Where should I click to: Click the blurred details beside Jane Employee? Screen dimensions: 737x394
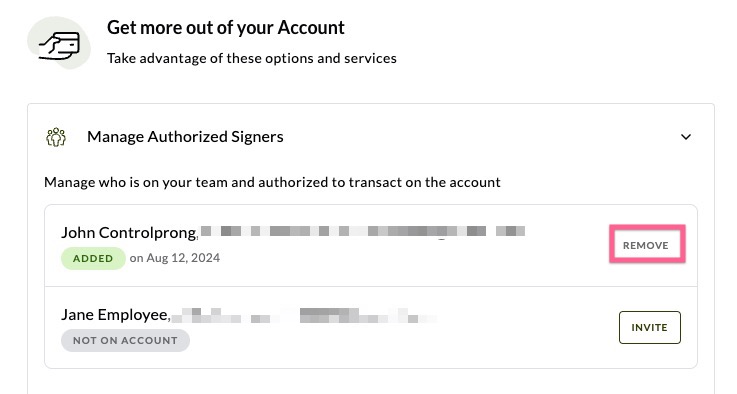pos(304,315)
